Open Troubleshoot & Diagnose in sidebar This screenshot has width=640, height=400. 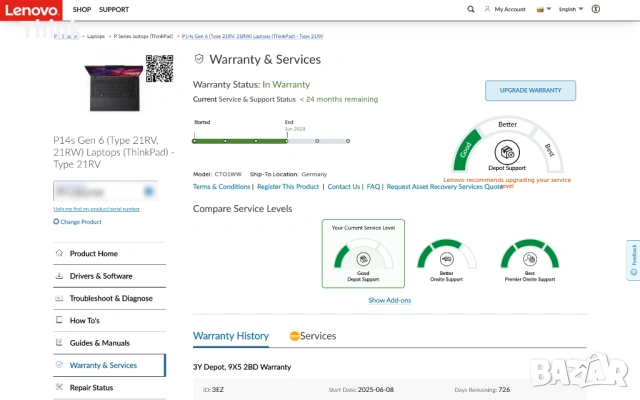(109, 298)
